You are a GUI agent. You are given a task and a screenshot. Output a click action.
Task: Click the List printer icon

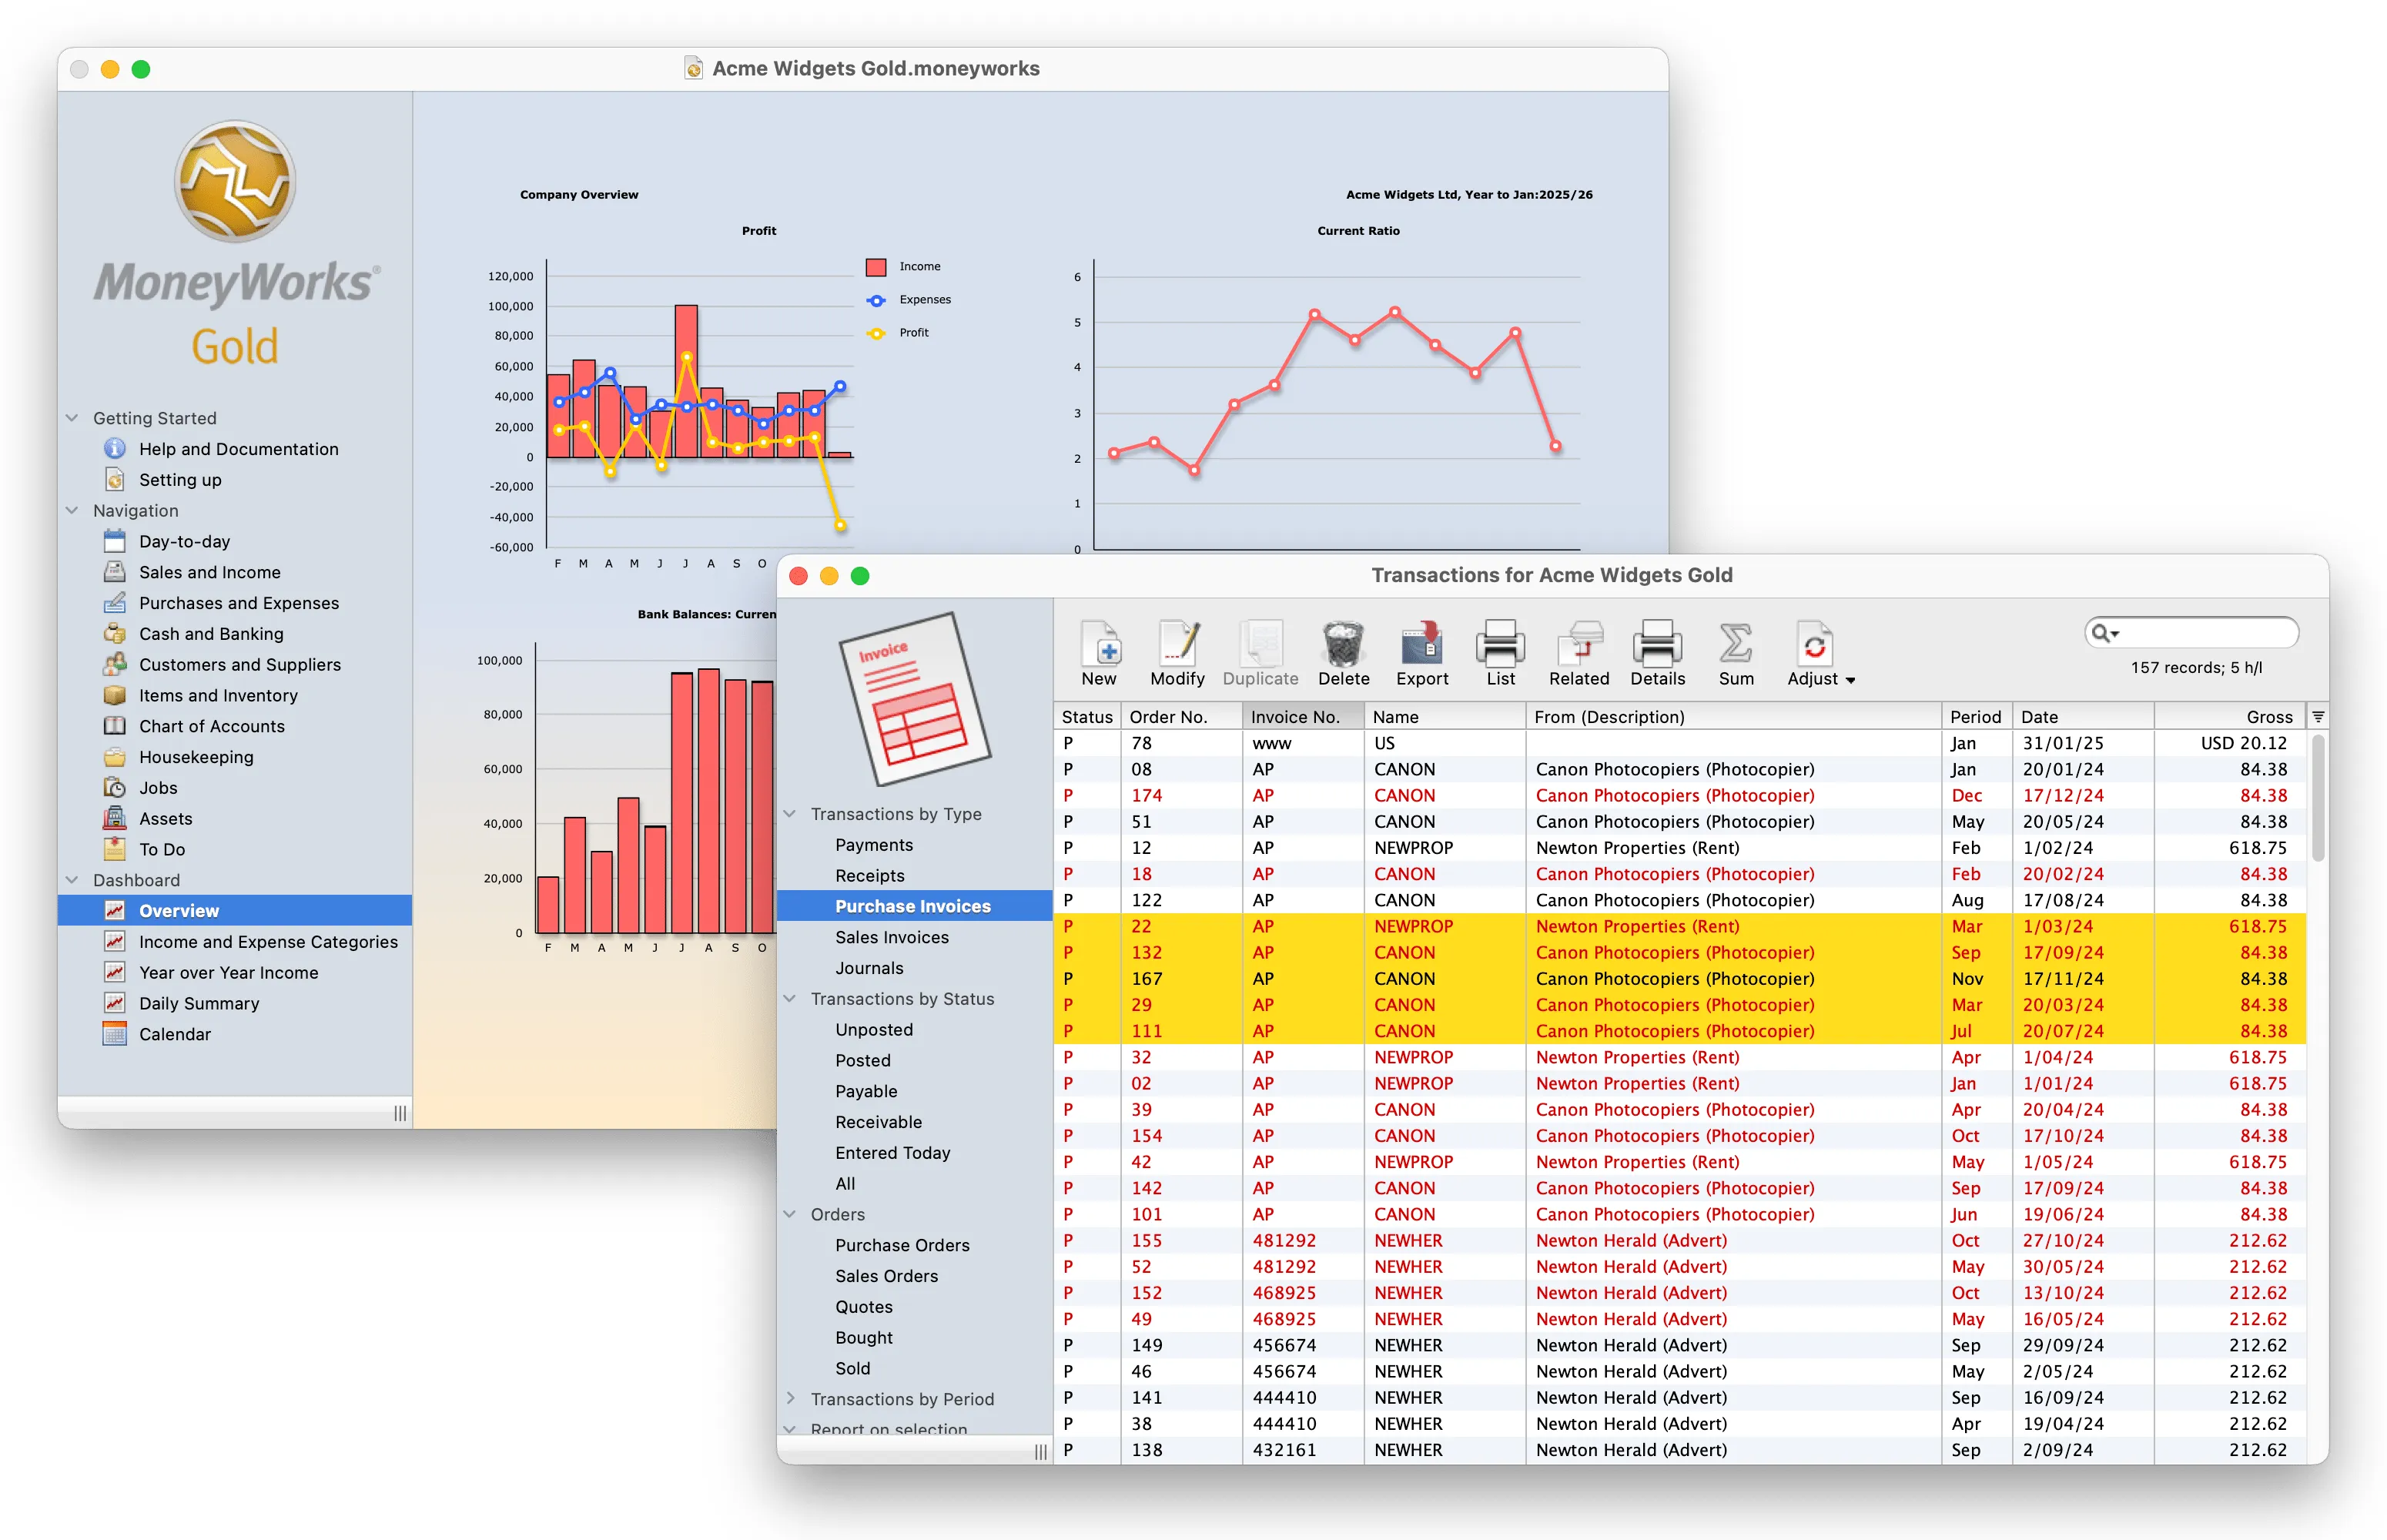[1500, 645]
